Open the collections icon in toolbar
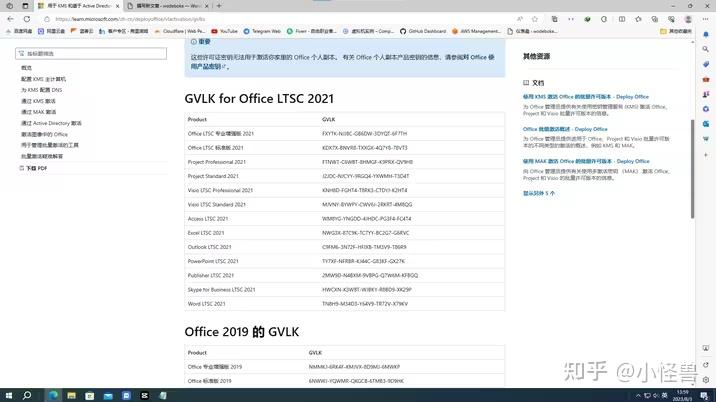Screen dimensions: 716x402 [655, 19]
